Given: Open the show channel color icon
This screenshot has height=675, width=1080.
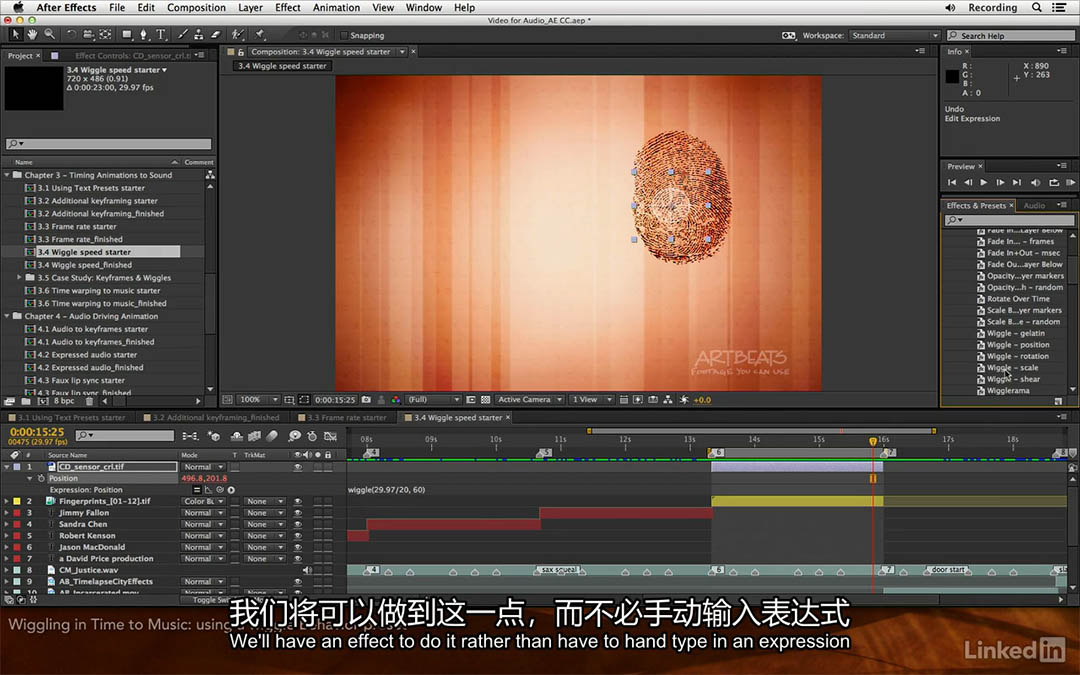Looking at the screenshot, I should [x=395, y=399].
